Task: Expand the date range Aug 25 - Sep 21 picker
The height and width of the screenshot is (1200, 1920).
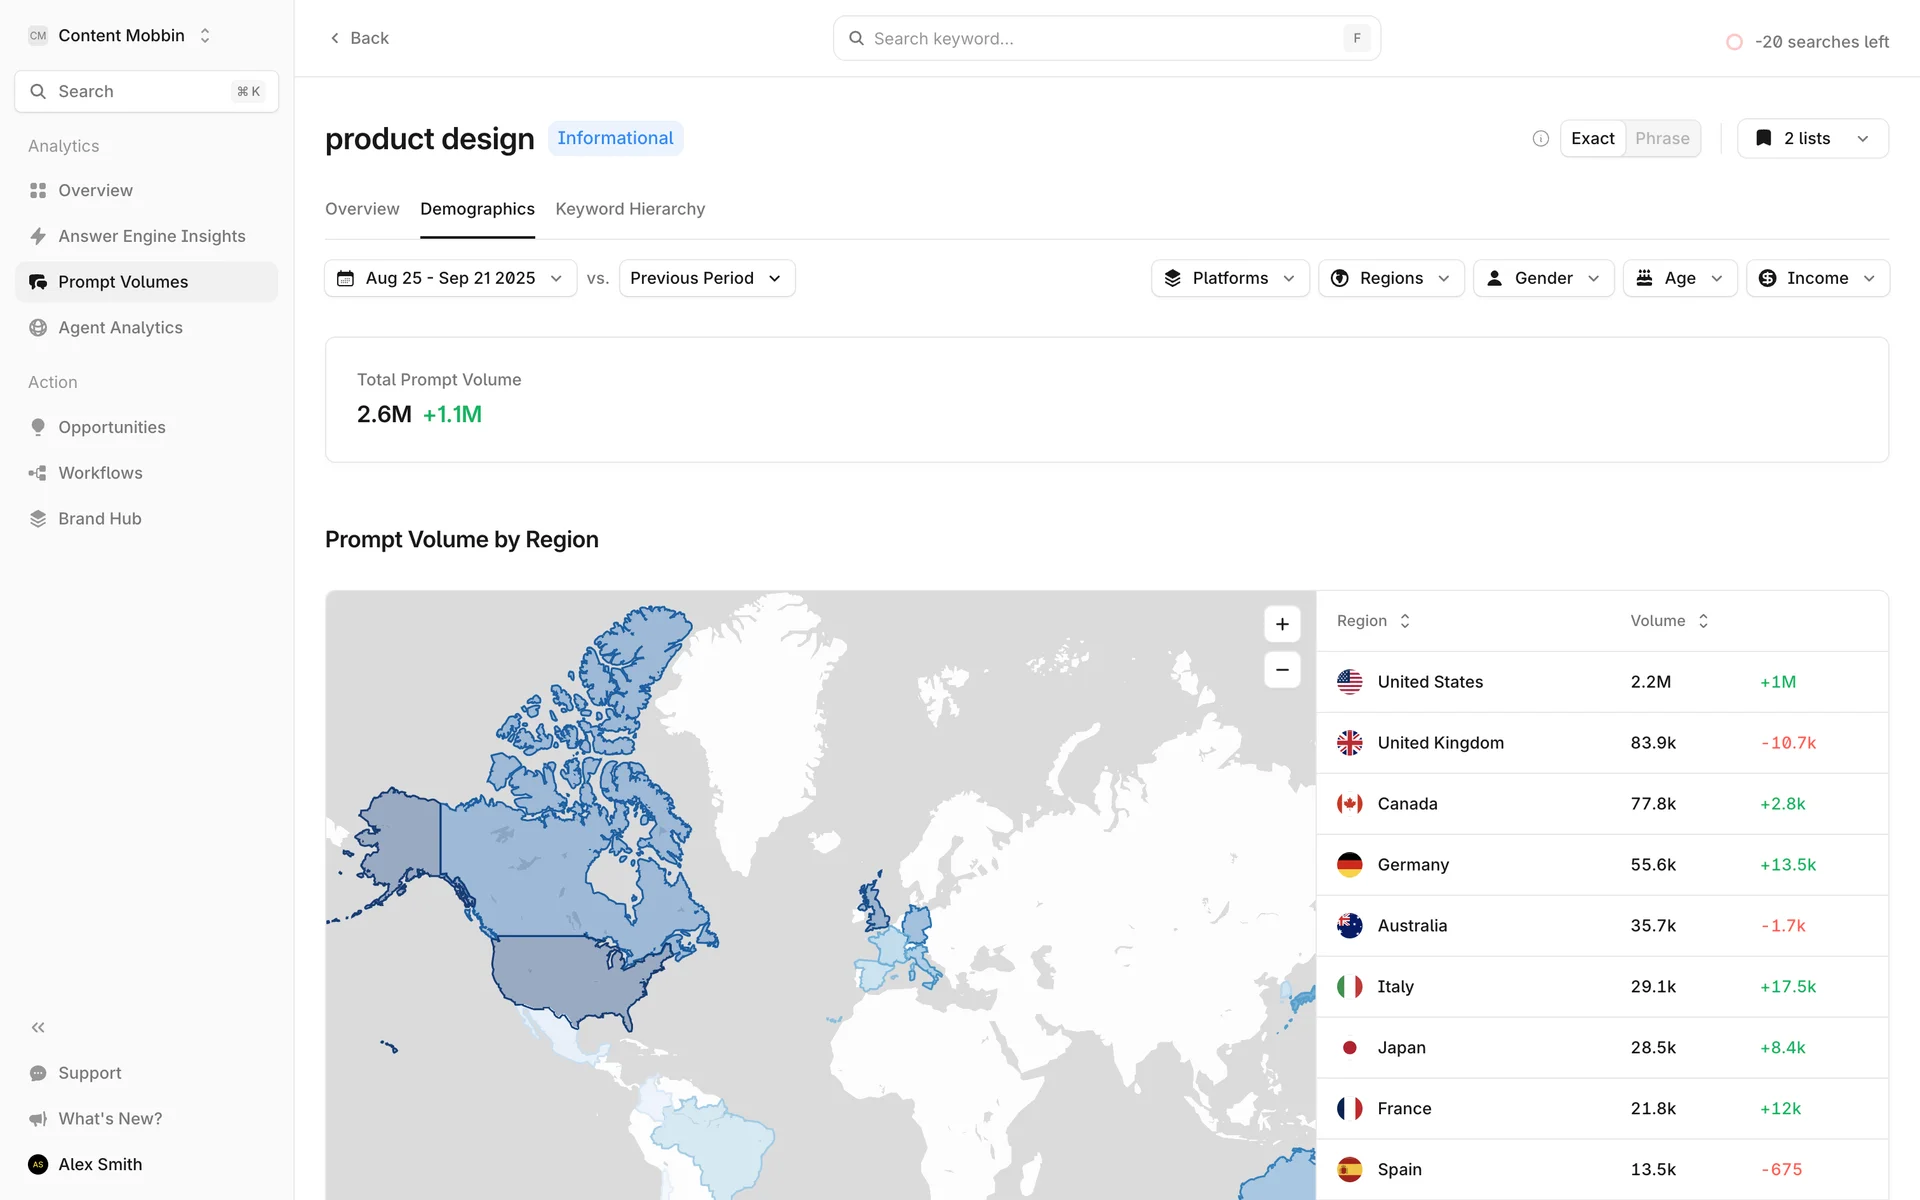Action: pyautogui.click(x=450, y=278)
